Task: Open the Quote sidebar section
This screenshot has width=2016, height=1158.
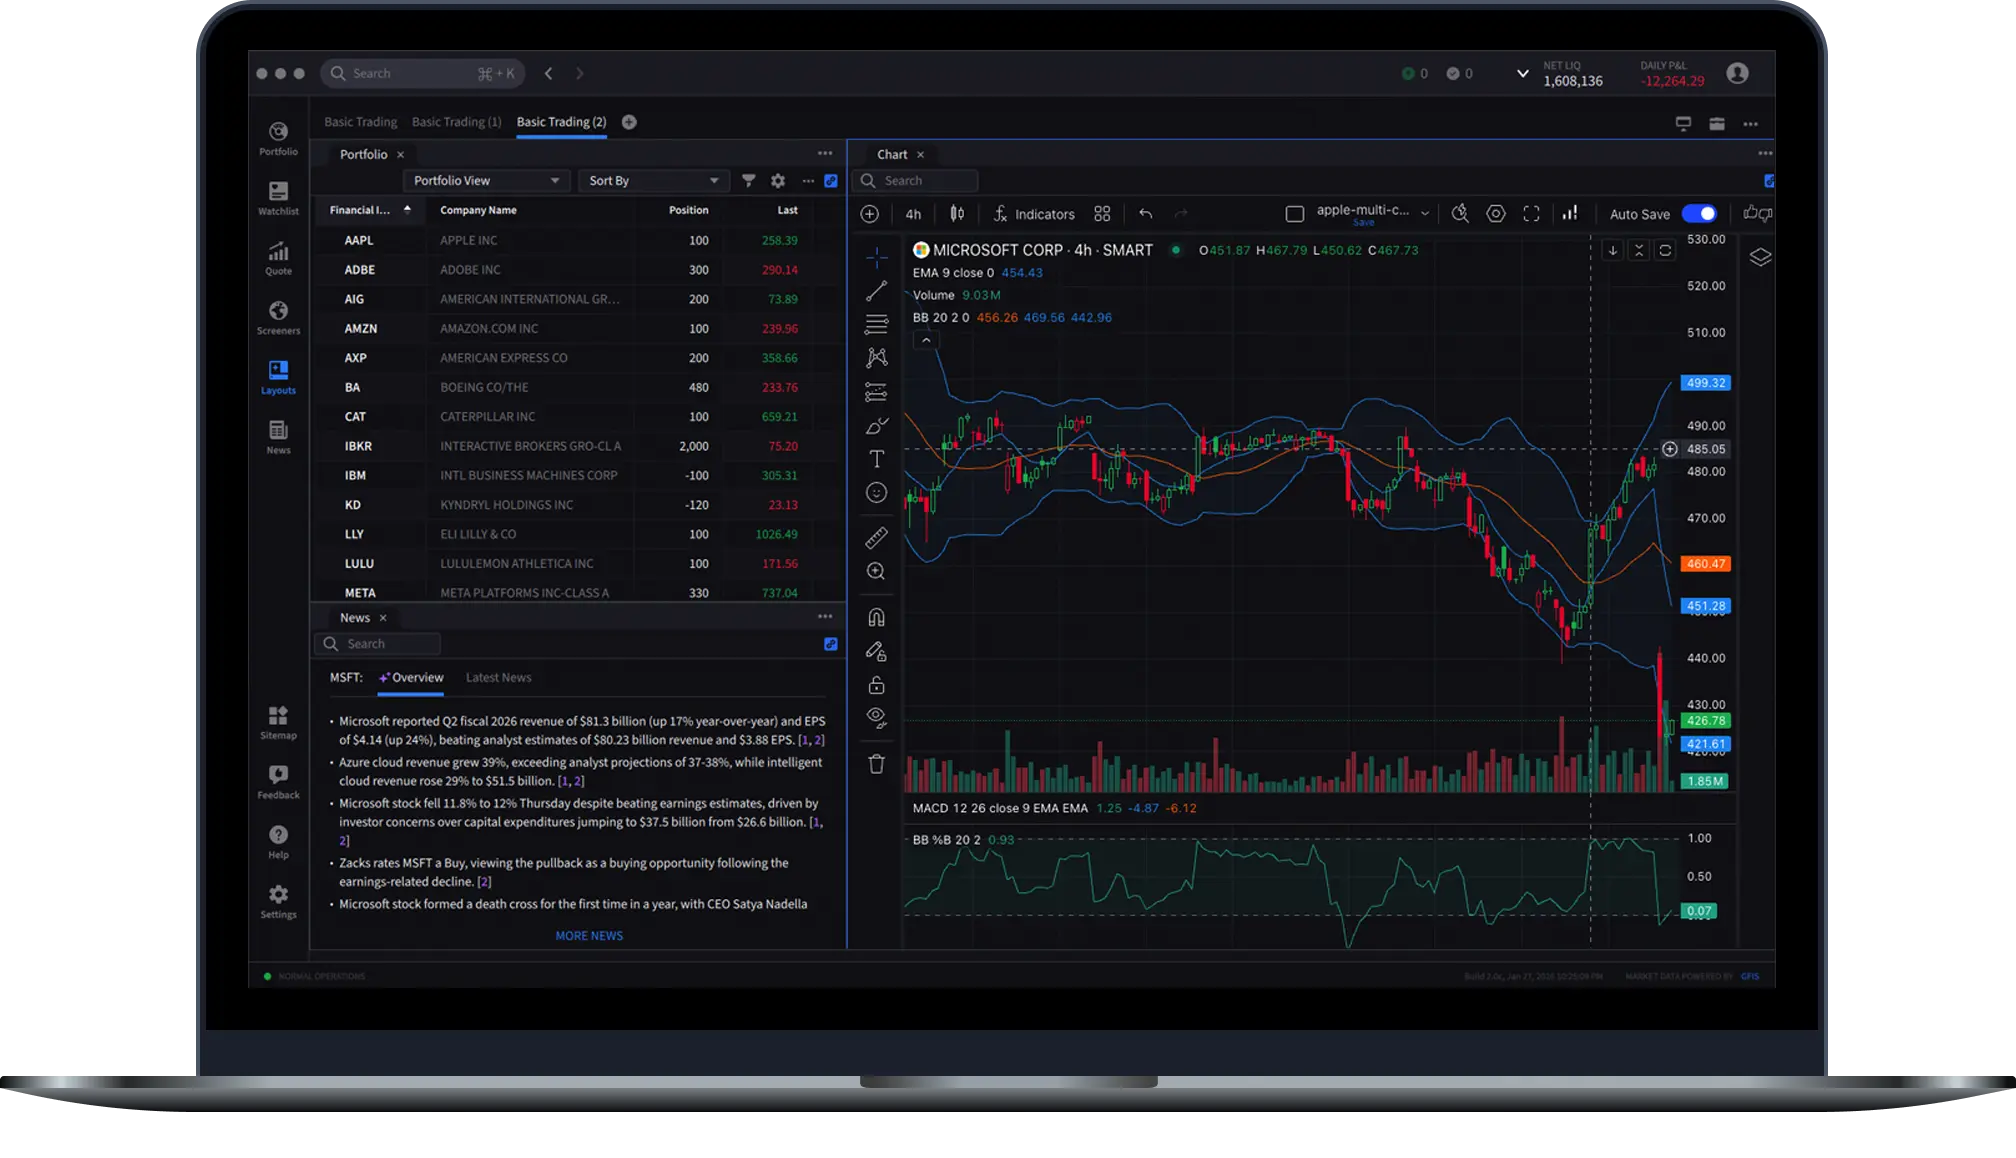Action: coord(278,258)
